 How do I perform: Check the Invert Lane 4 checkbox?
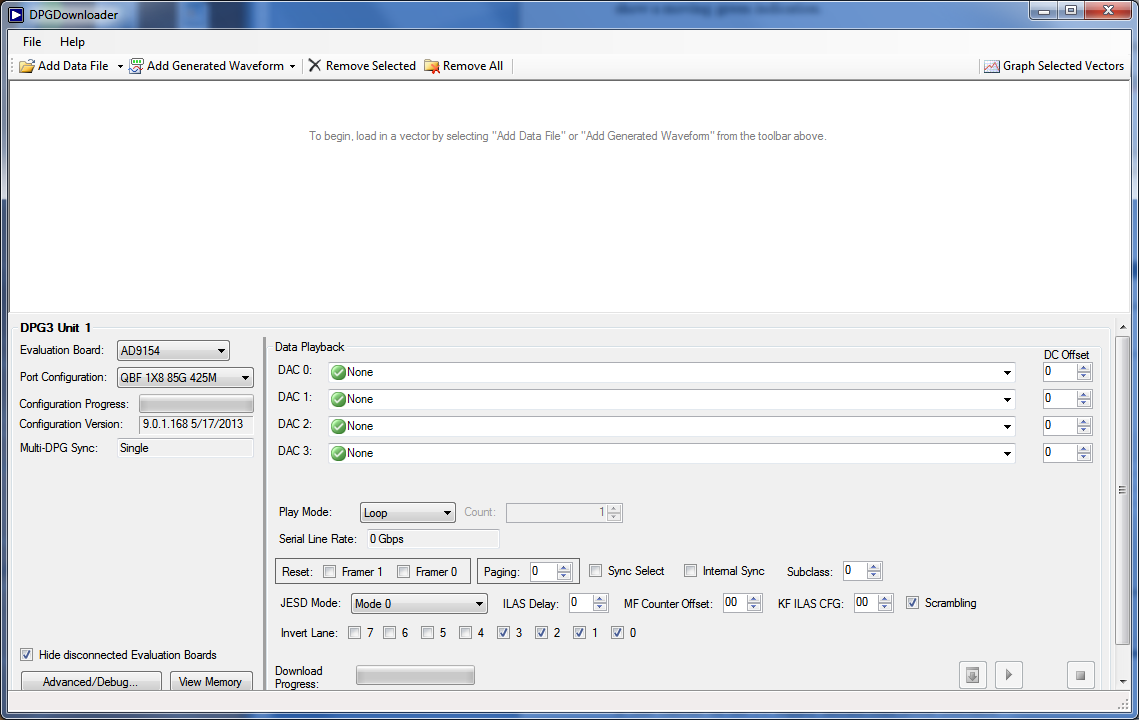pyautogui.click(x=465, y=633)
